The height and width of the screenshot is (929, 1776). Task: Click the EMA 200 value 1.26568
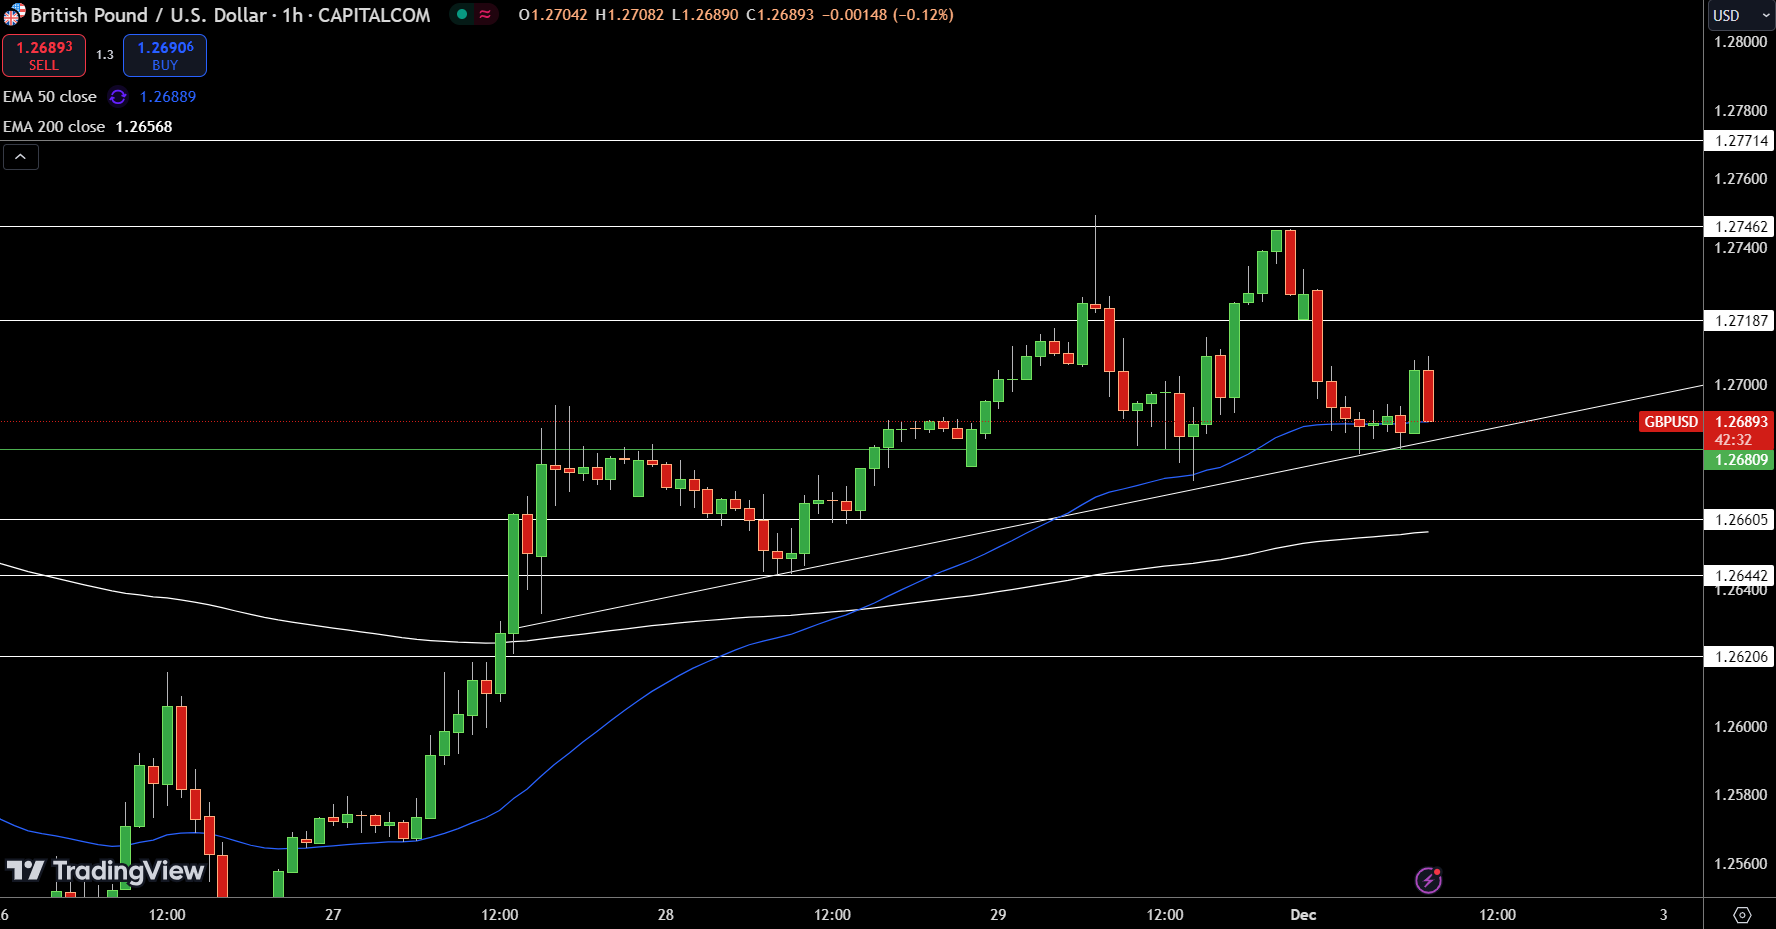tap(144, 127)
